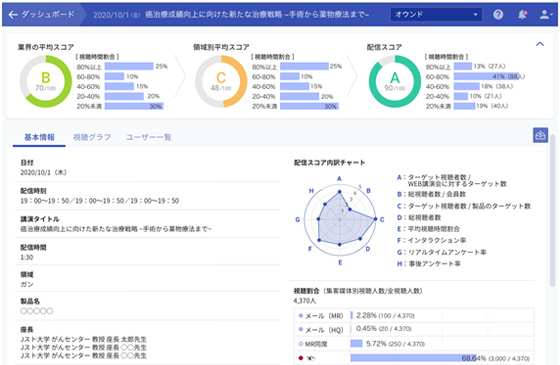This screenshot has height=365, width=560.
Task: Click the ダッシュボード breadcrumb label
Action: click(48, 15)
